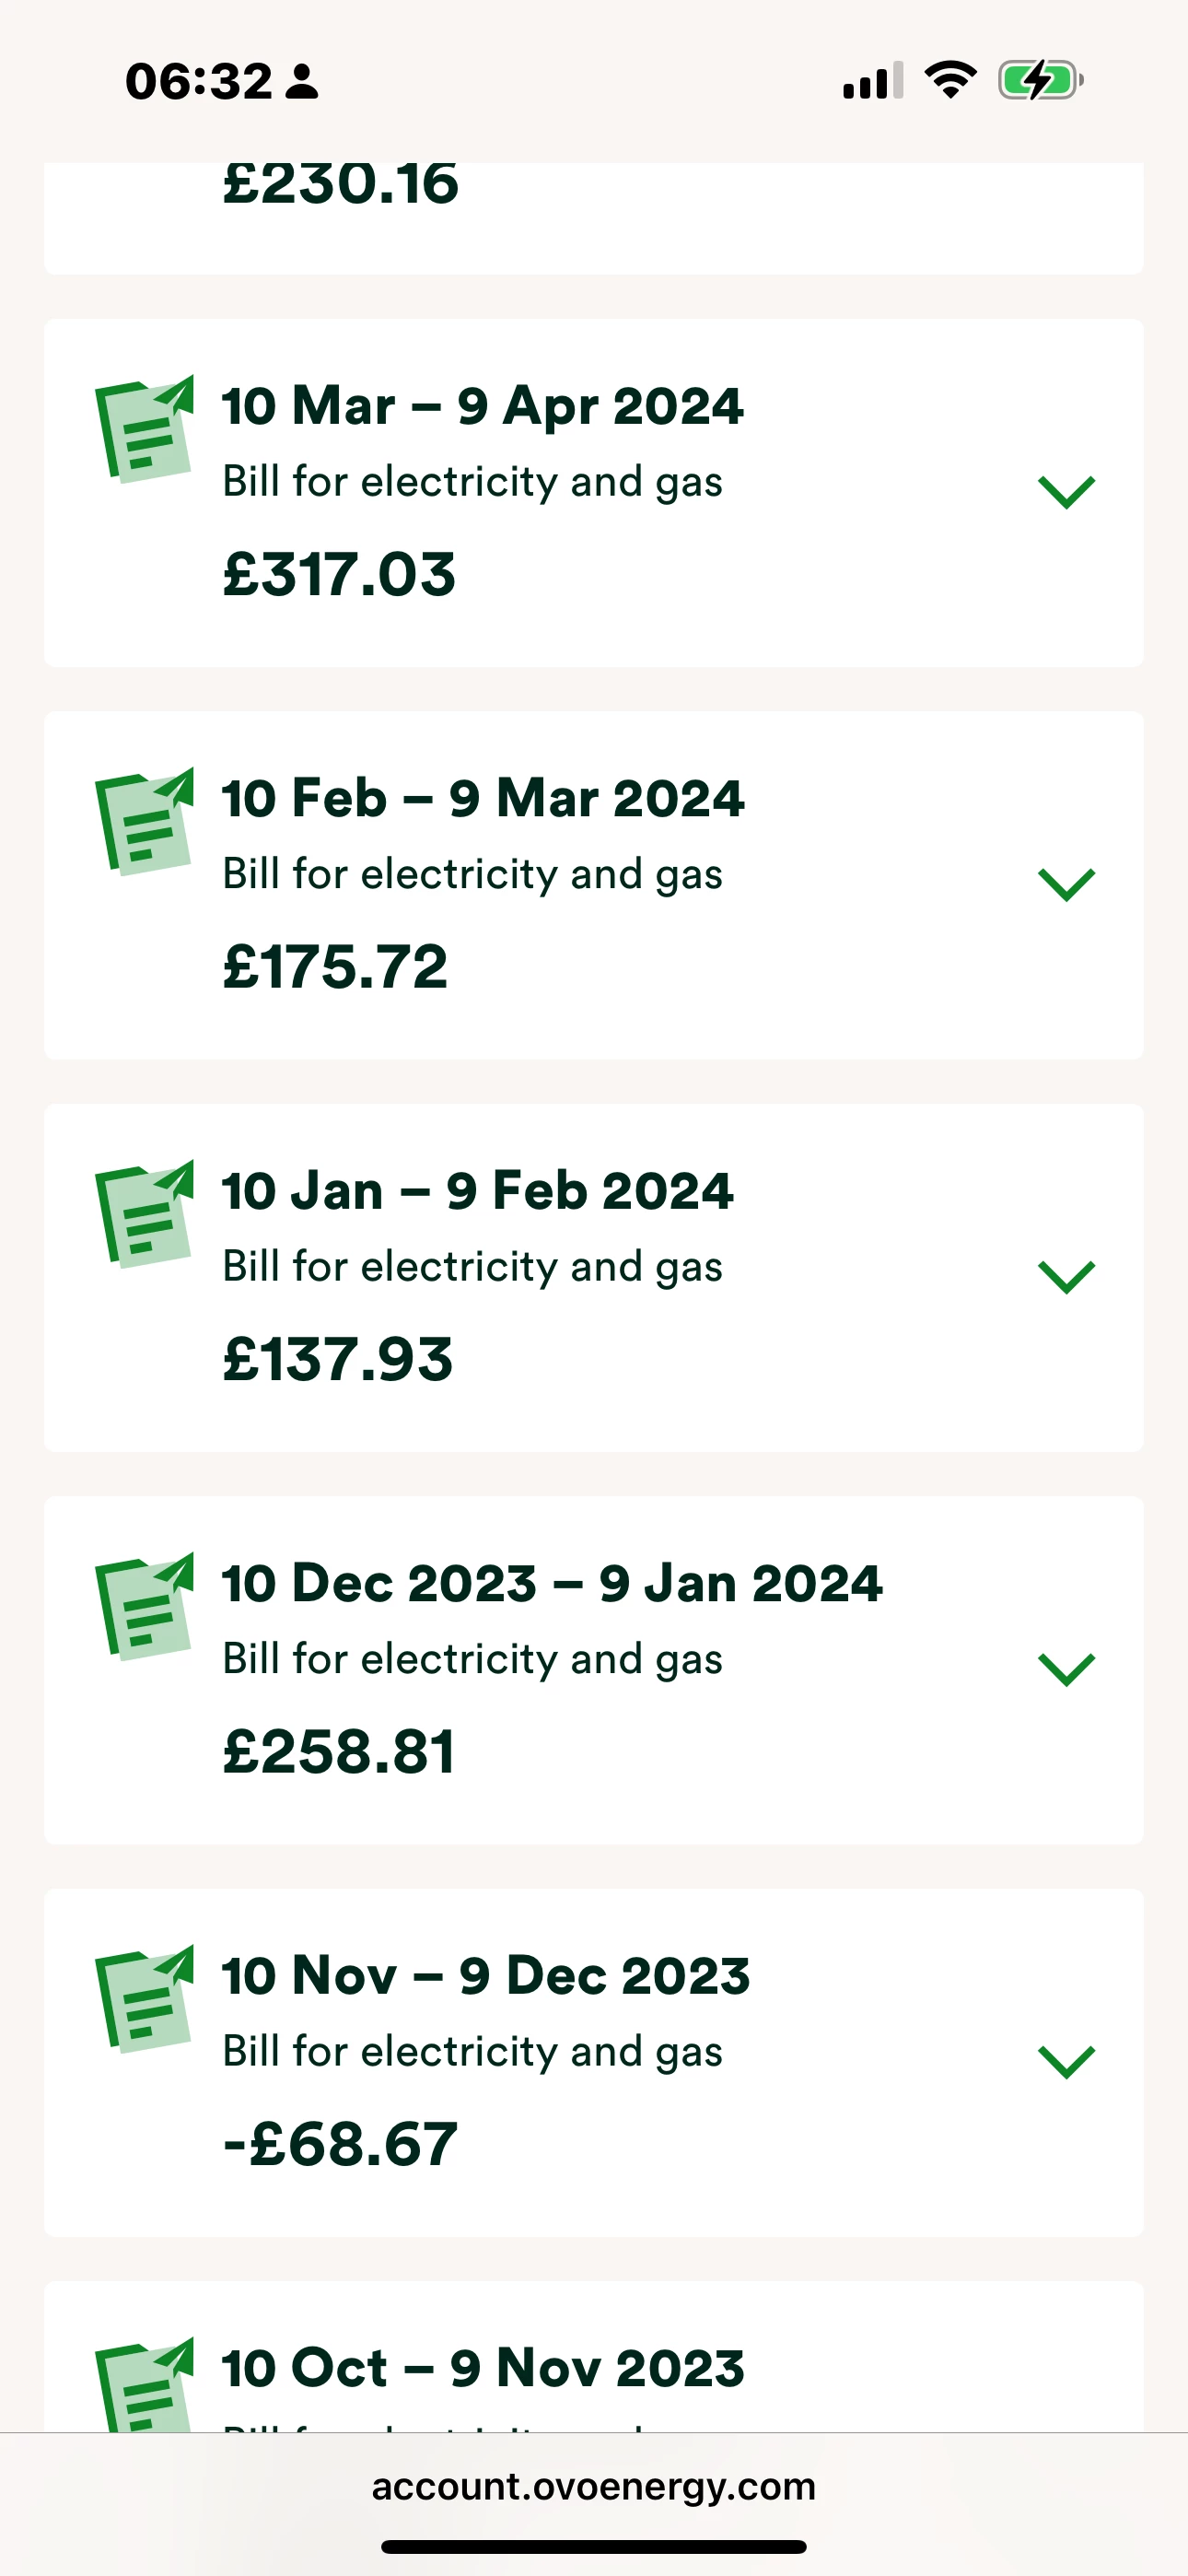Click bill icon for 10 Mar – 9 Apr 2024

pos(144,429)
